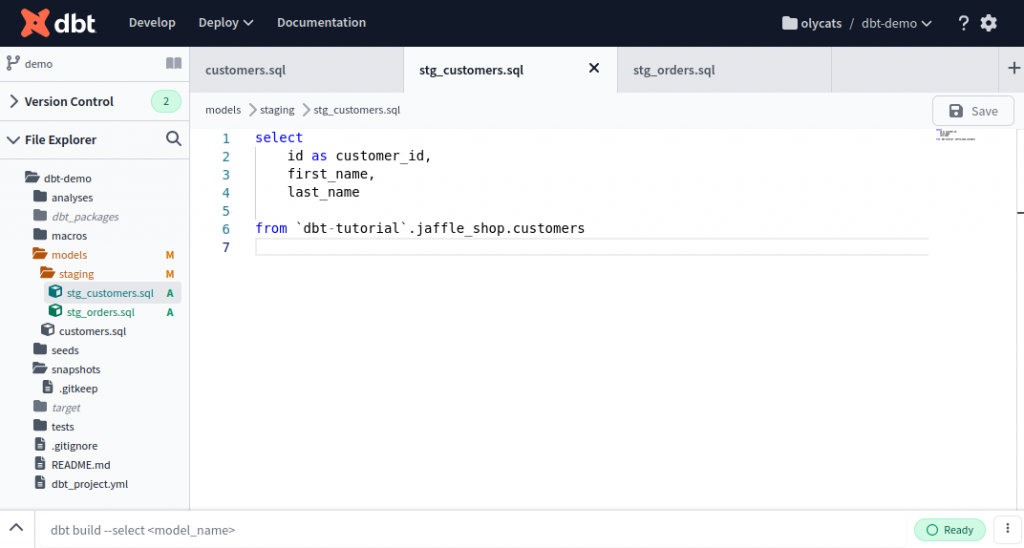Viewport: 1024px width, 548px height.
Task: Open the help question mark icon
Action: [x=963, y=24]
